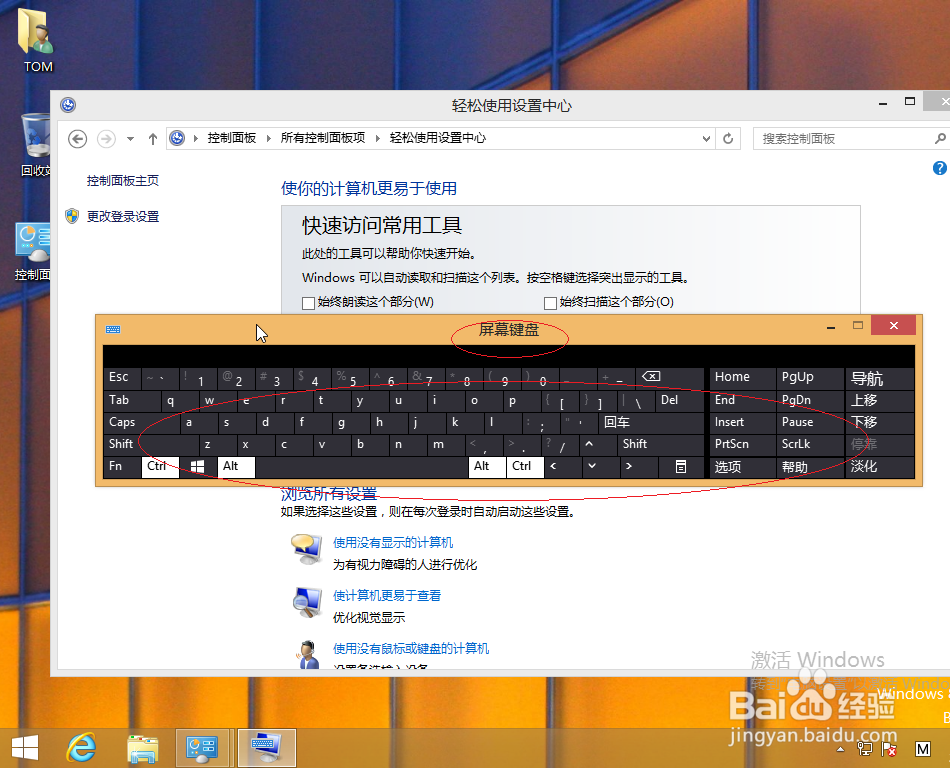The image size is (950, 768).
Task: Open the 更改登录设置 link
Action: point(122,215)
